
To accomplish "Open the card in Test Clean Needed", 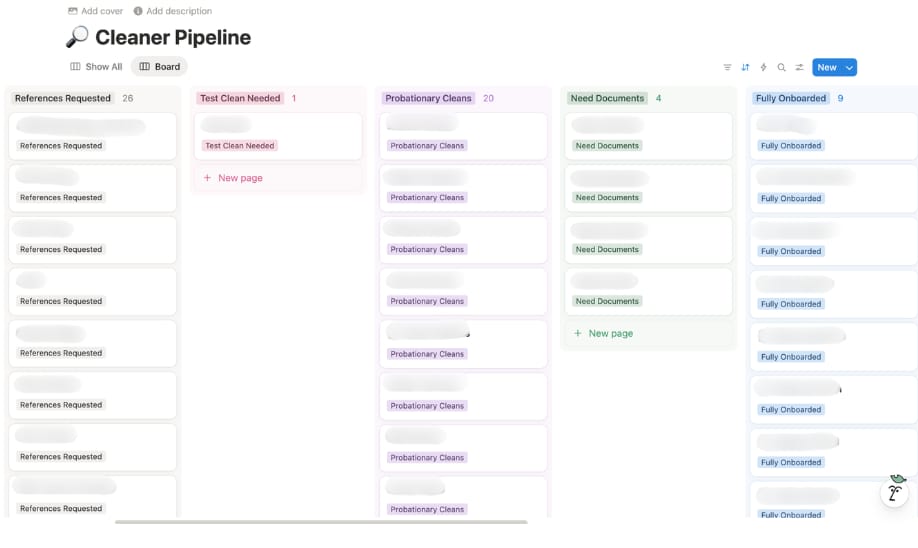I will coord(277,135).
